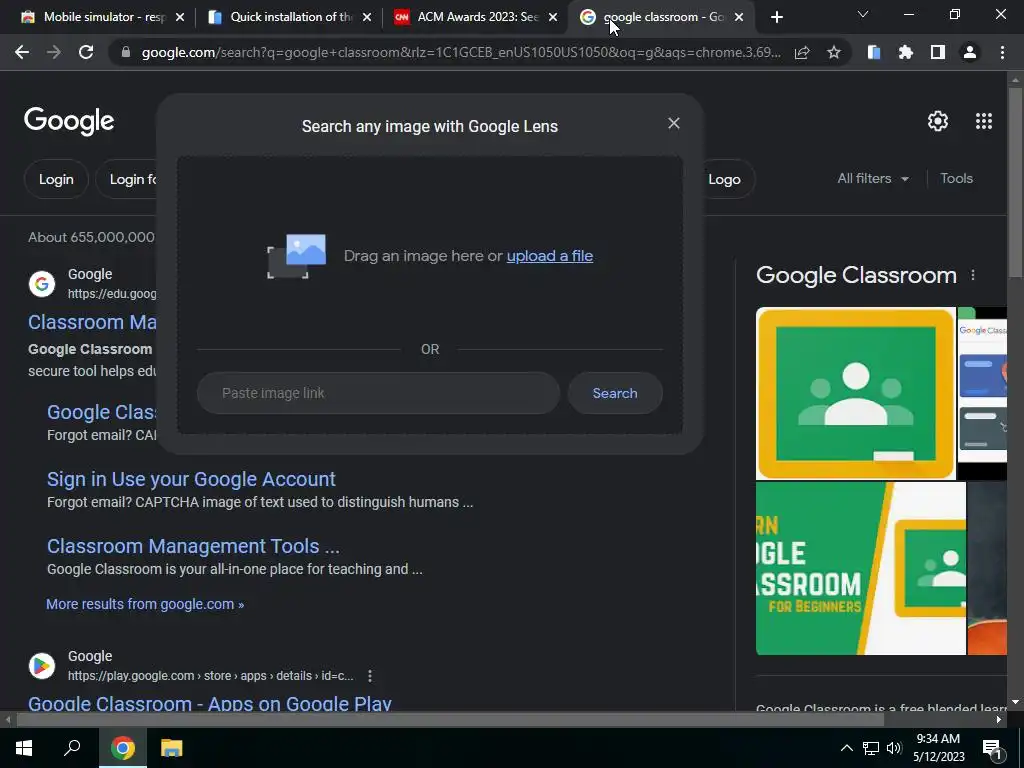Open the Windows Start menu
1024x768 pixels.
coord(24,748)
